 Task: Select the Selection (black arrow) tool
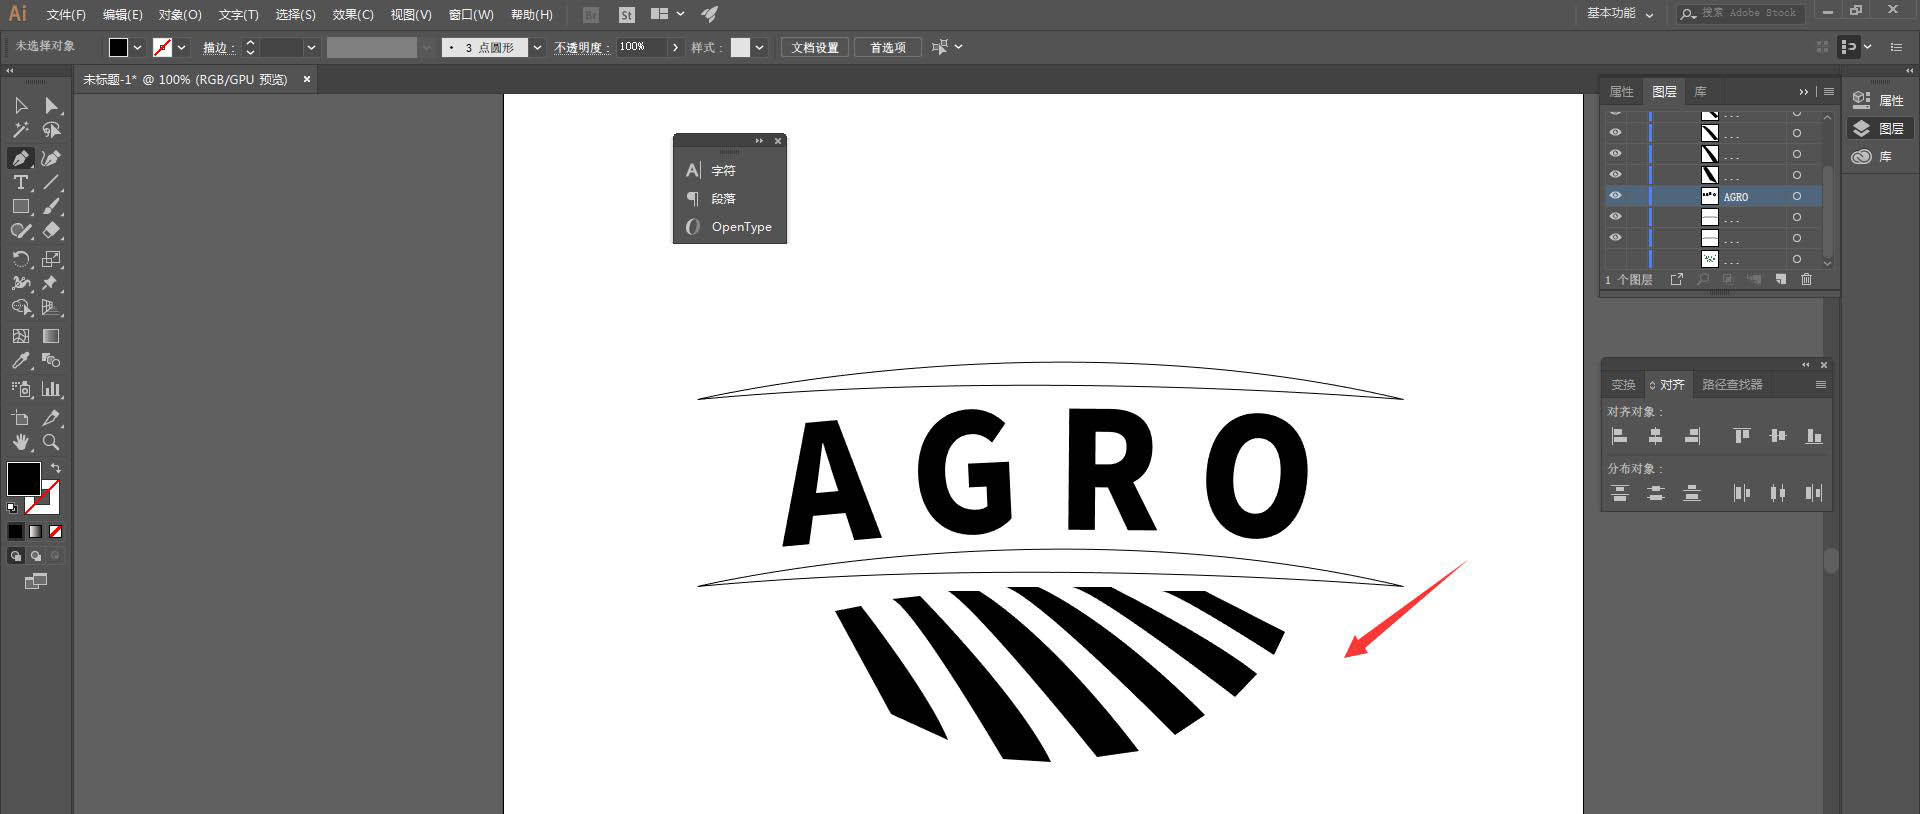coord(20,105)
